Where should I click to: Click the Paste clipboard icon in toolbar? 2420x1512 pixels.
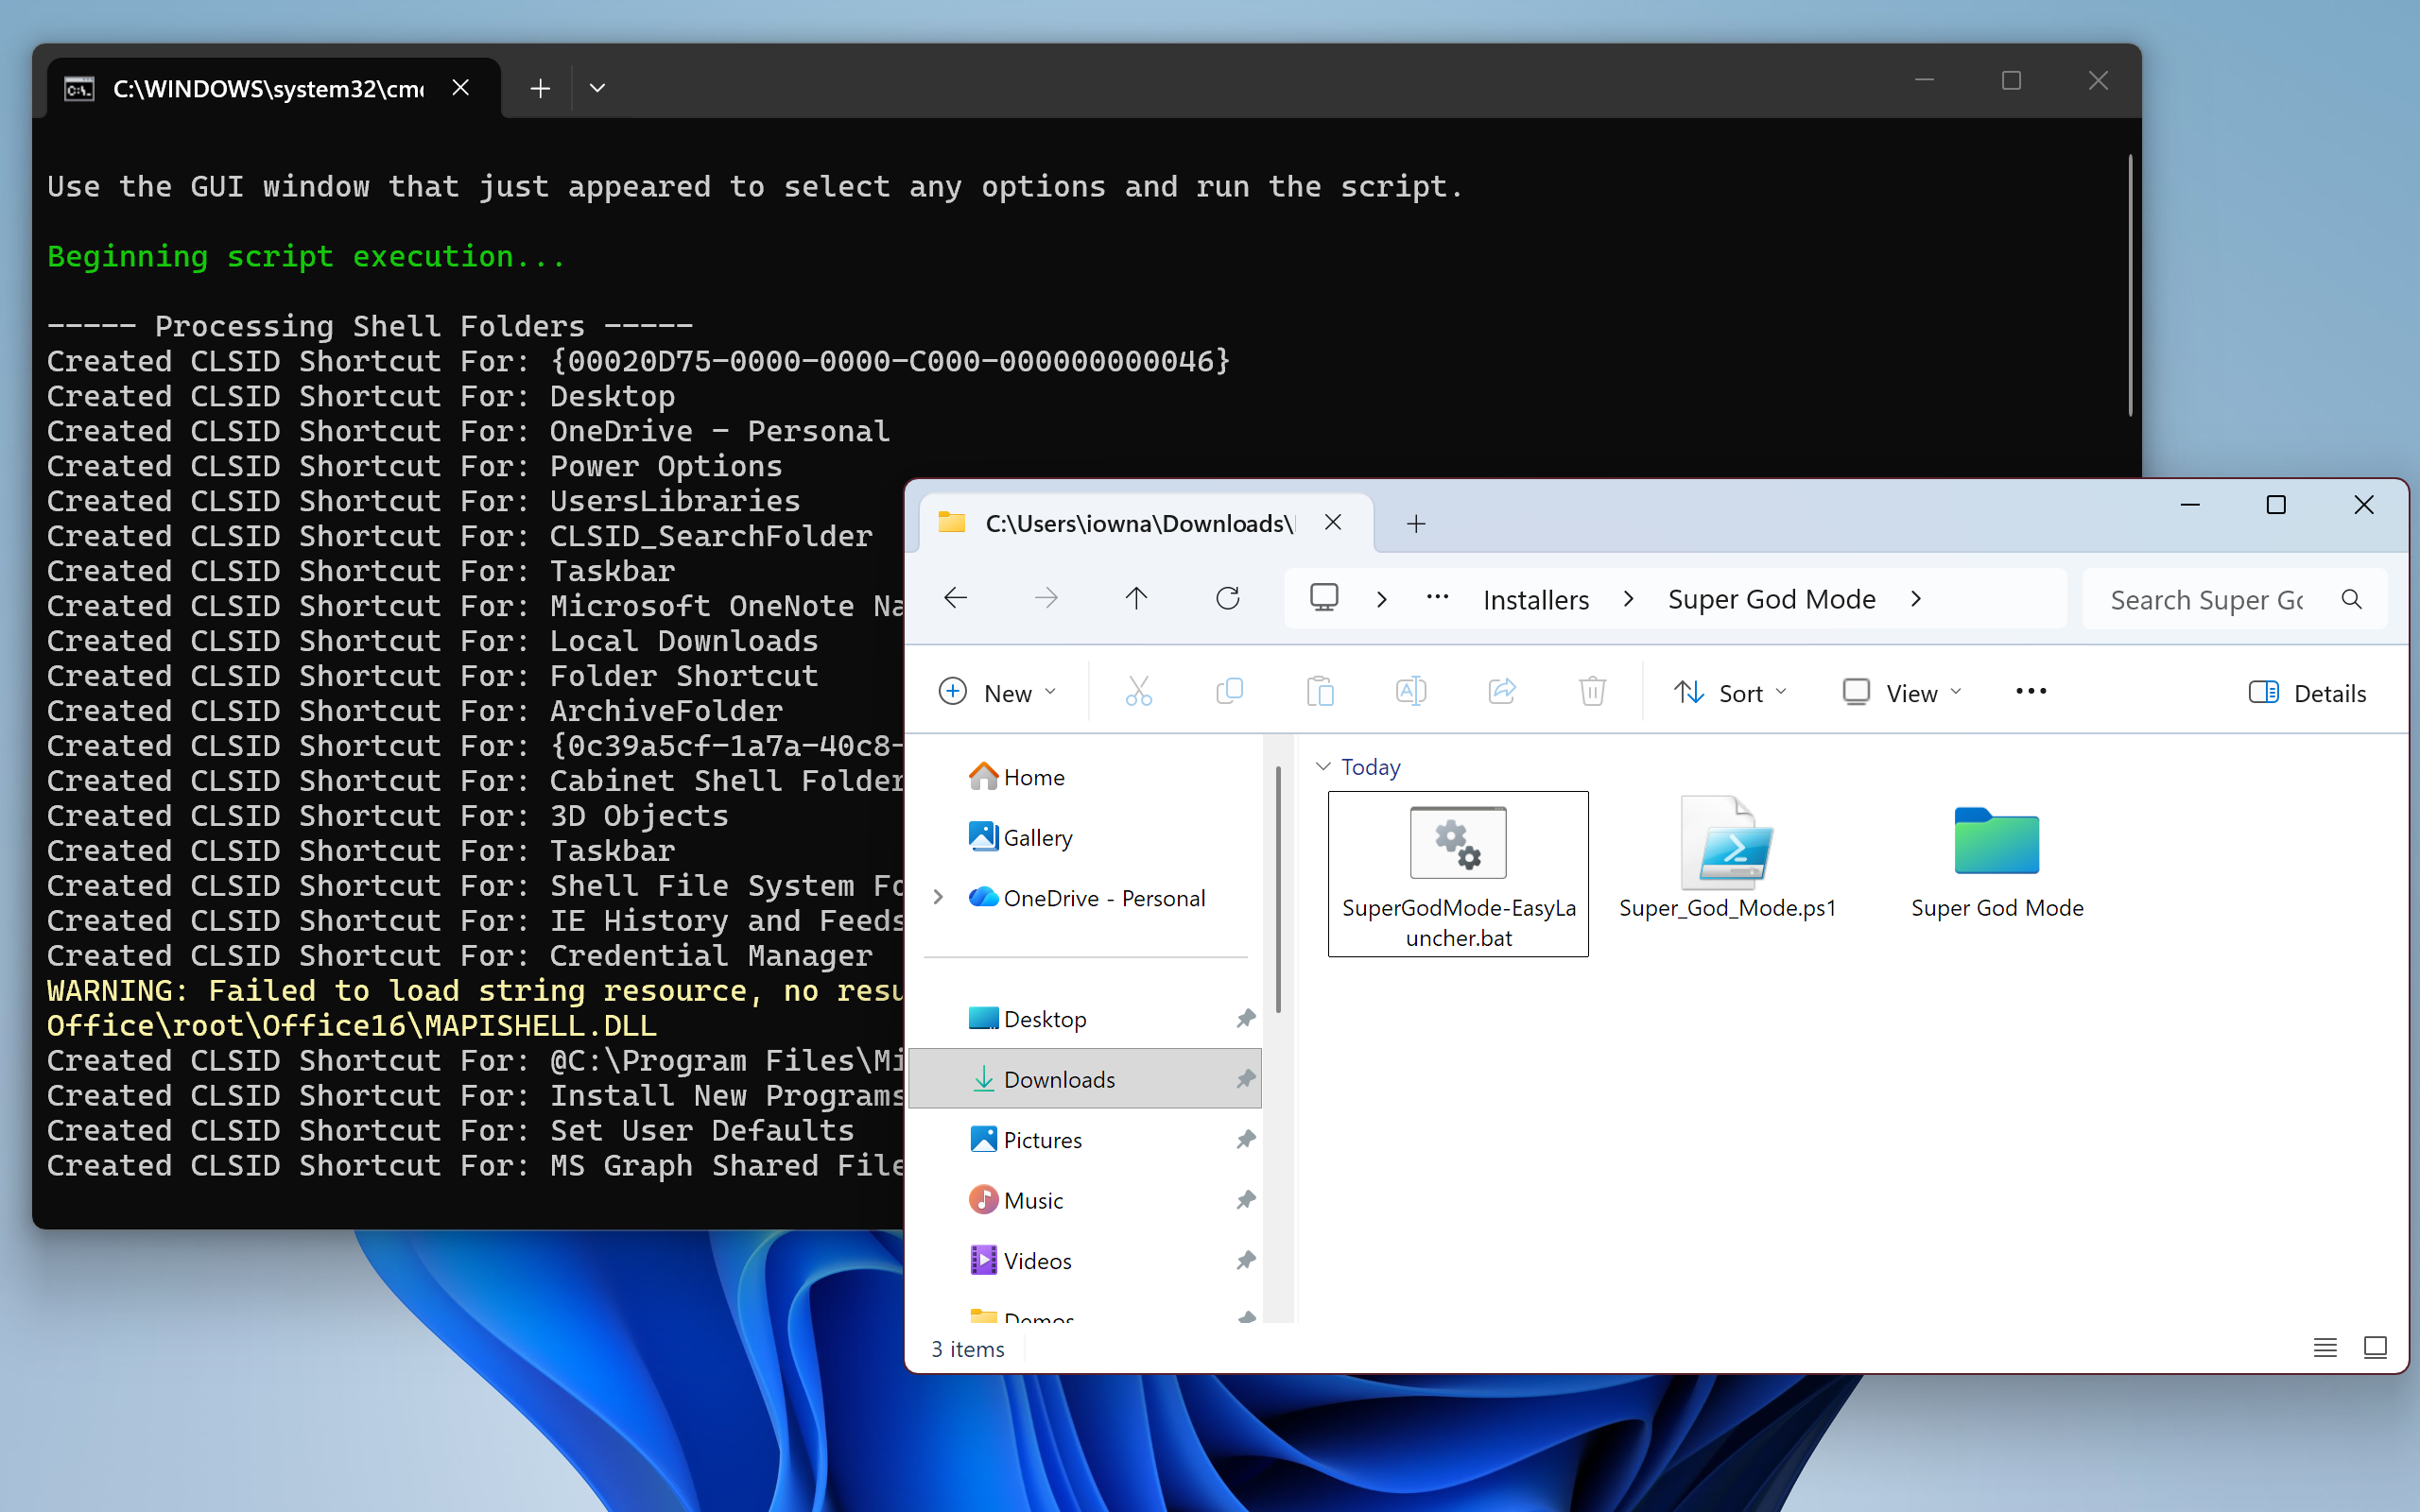pyautogui.click(x=1320, y=692)
